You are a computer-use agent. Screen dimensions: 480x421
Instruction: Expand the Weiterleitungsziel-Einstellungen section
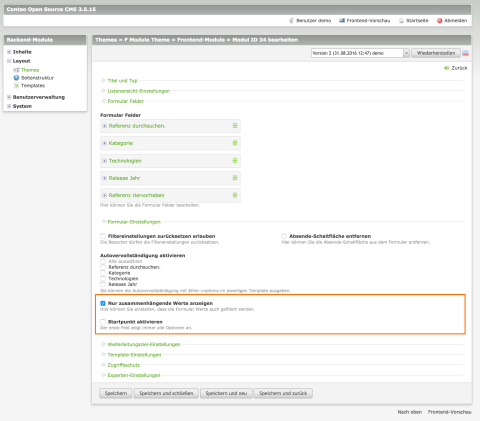(144, 344)
